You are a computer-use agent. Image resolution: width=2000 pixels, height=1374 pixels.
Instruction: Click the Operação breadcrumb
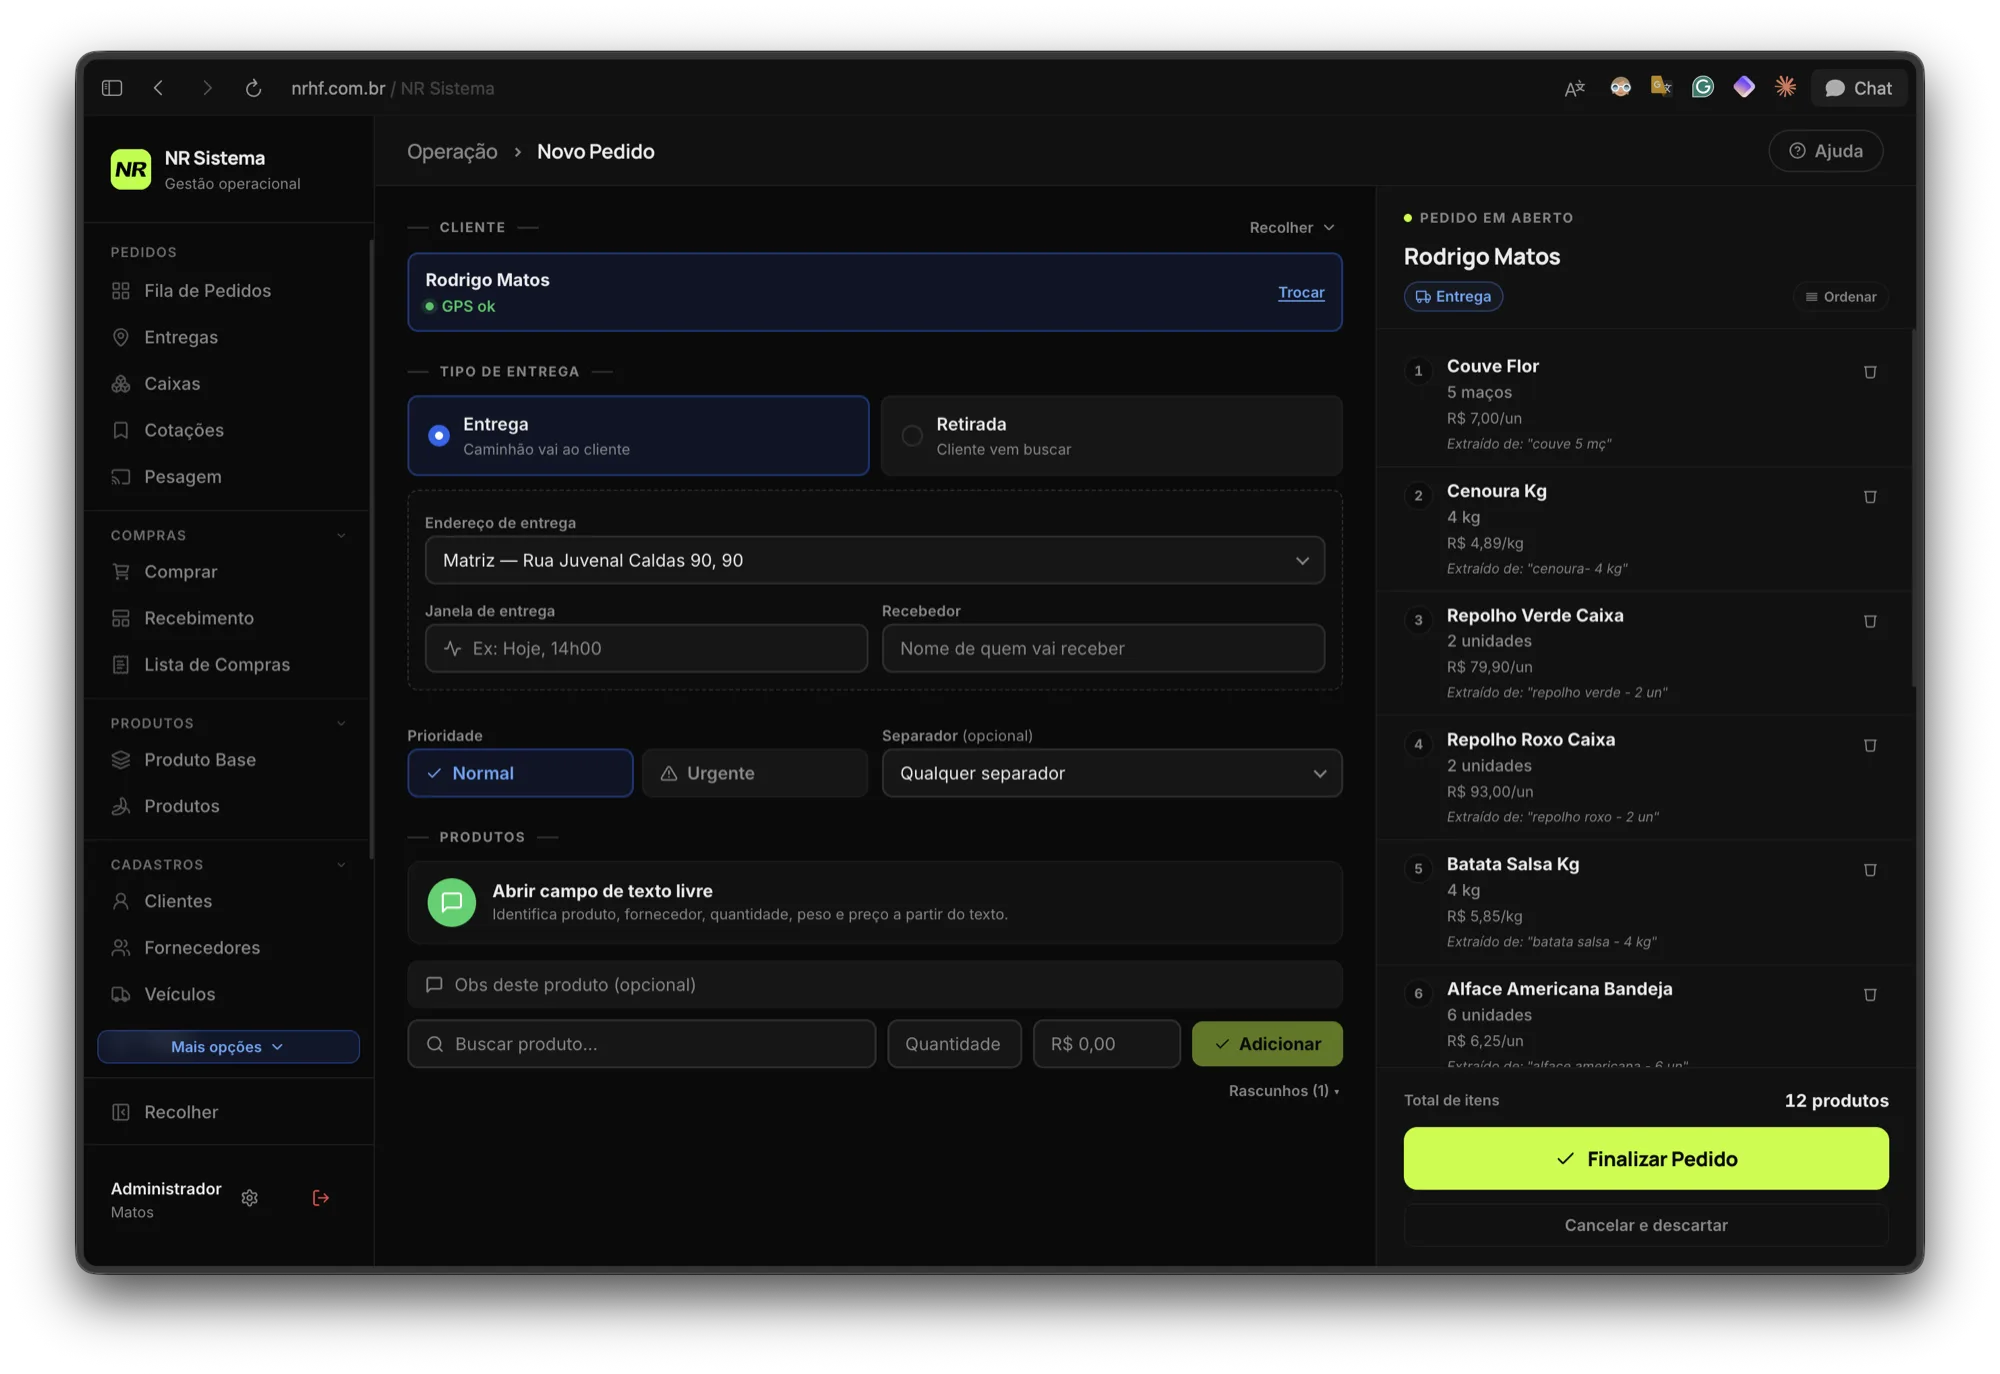tap(452, 152)
